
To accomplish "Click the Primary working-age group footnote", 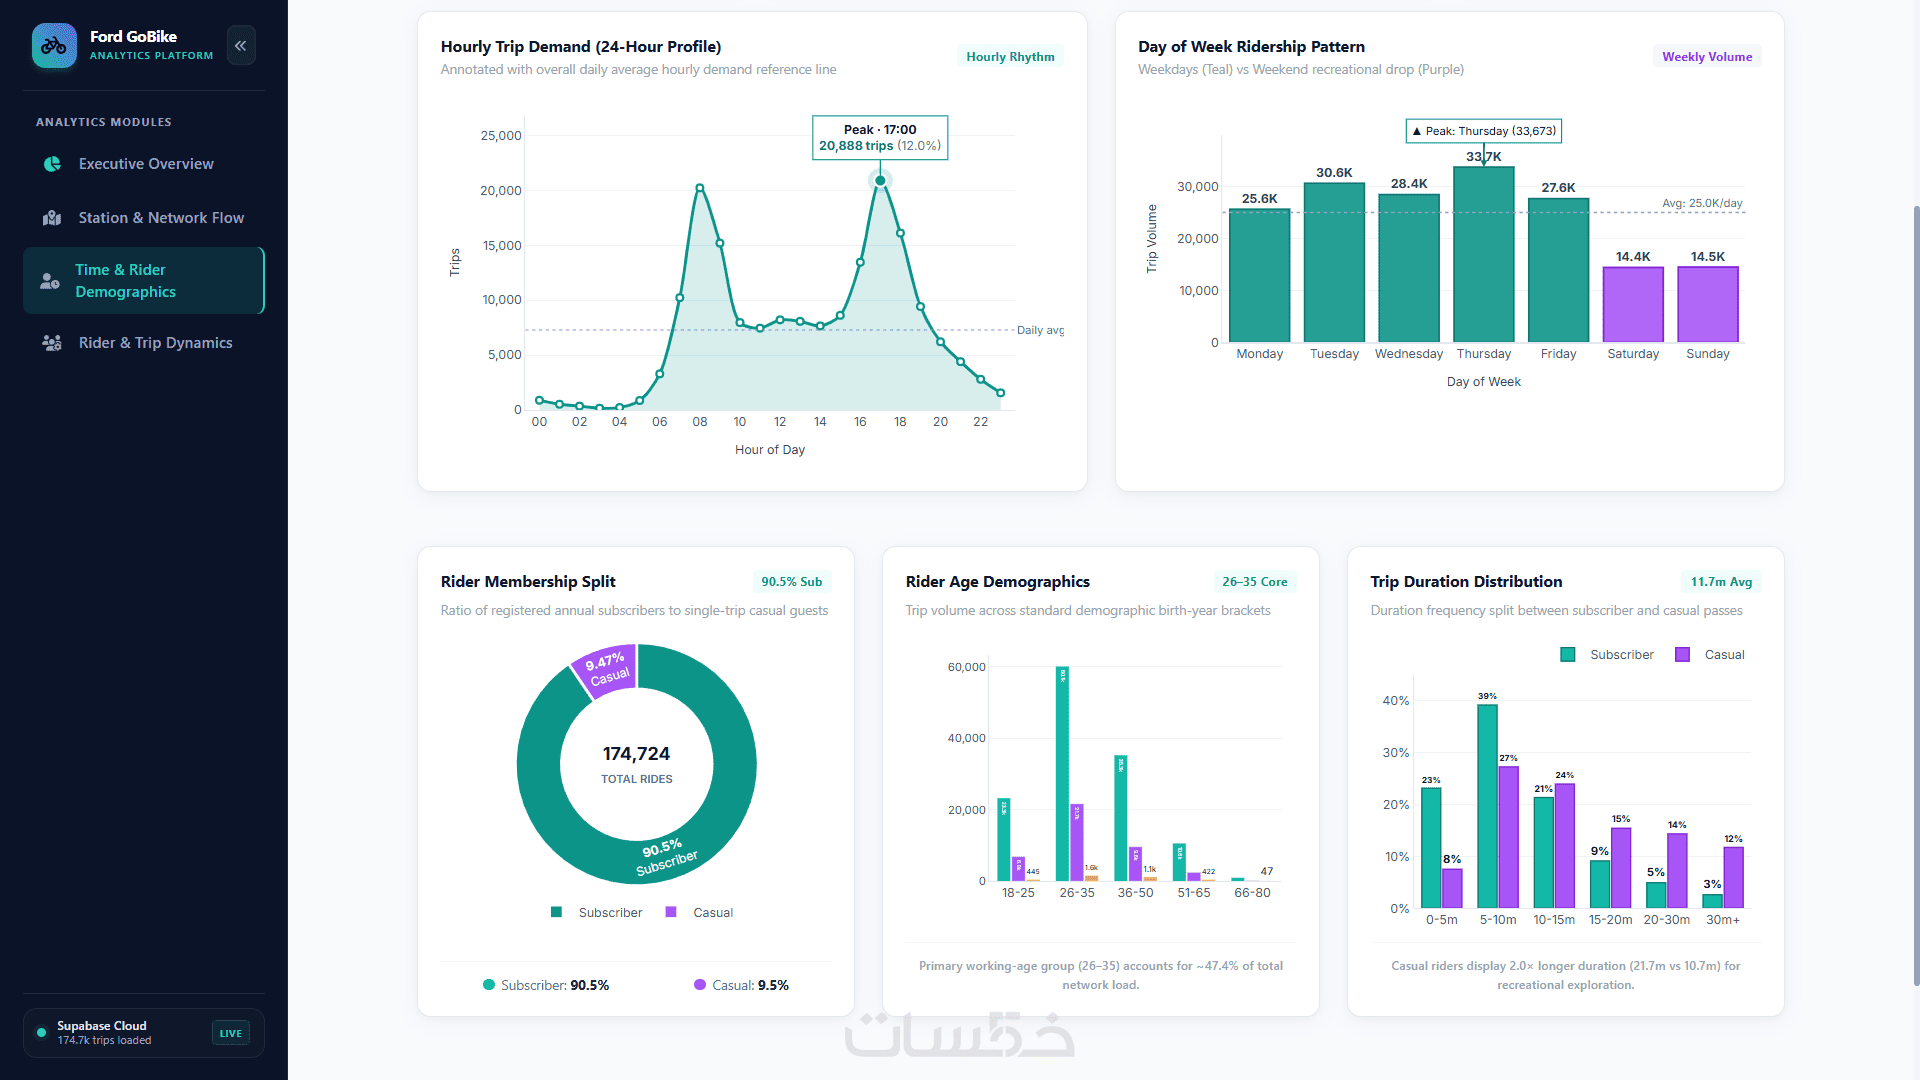I will coord(1101,975).
